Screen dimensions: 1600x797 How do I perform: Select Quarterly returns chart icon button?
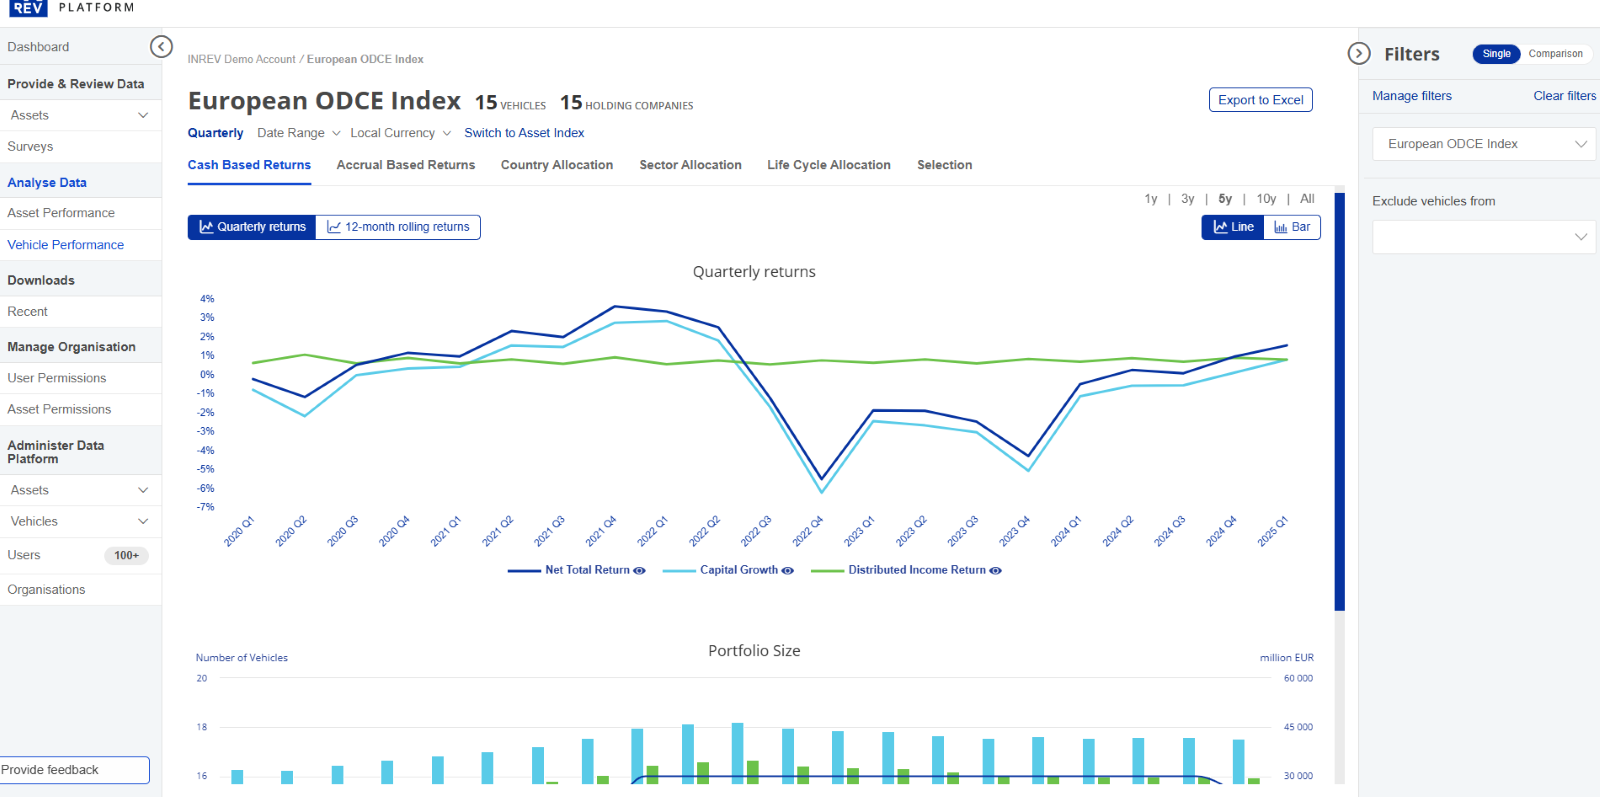(x=252, y=227)
